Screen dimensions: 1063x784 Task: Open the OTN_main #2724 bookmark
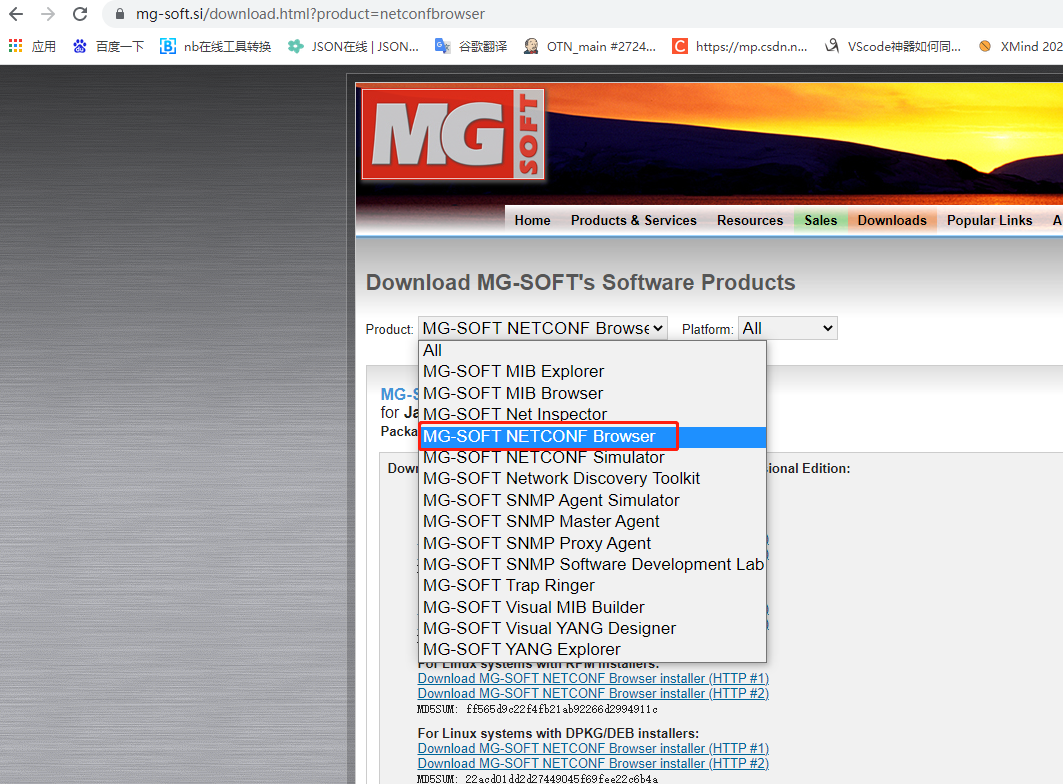tap(590, 46)
